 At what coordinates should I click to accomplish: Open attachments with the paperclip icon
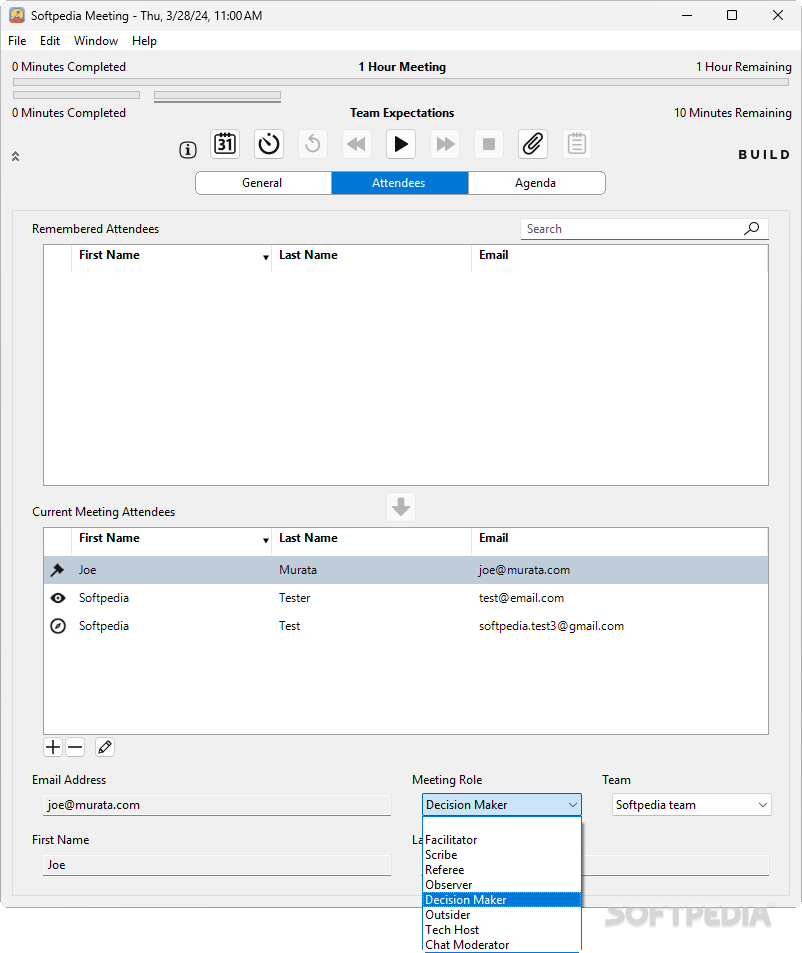533,145
